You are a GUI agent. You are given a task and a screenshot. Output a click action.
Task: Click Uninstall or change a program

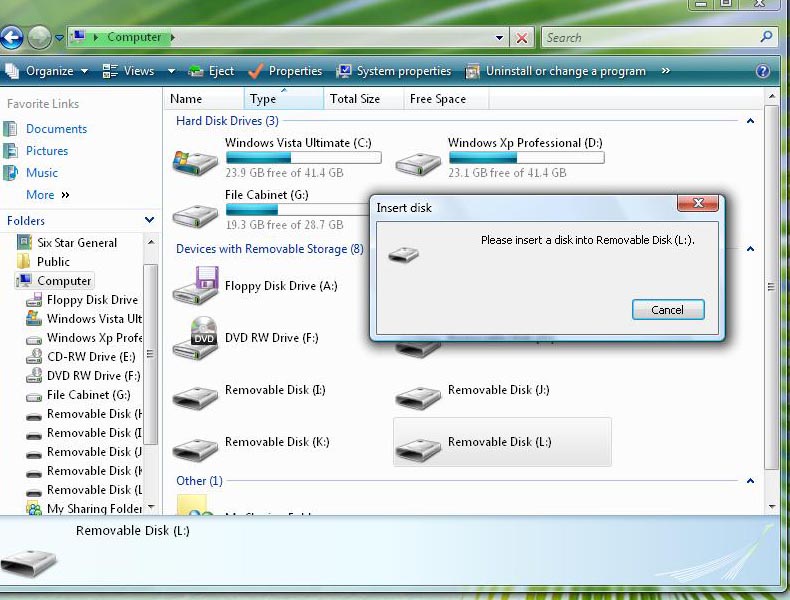tap(555, 71)
